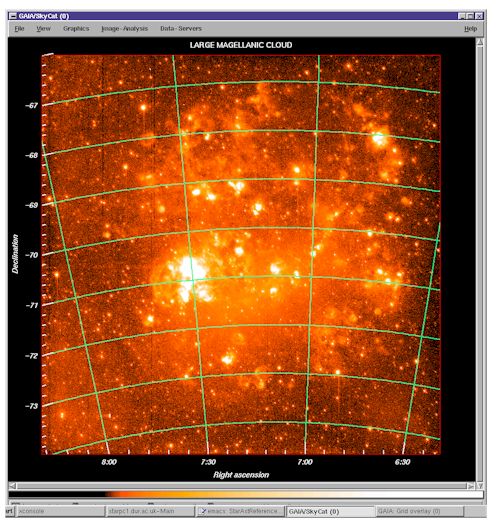Click the orange colour ramp bar

click(246, 495)
